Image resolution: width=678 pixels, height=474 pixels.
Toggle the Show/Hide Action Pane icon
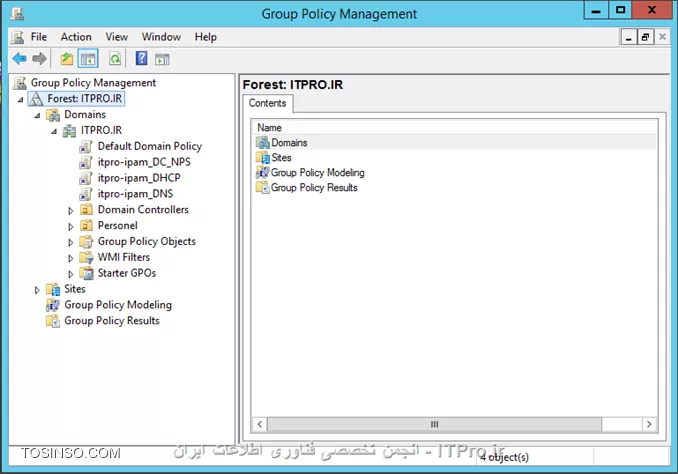point(162,59)
